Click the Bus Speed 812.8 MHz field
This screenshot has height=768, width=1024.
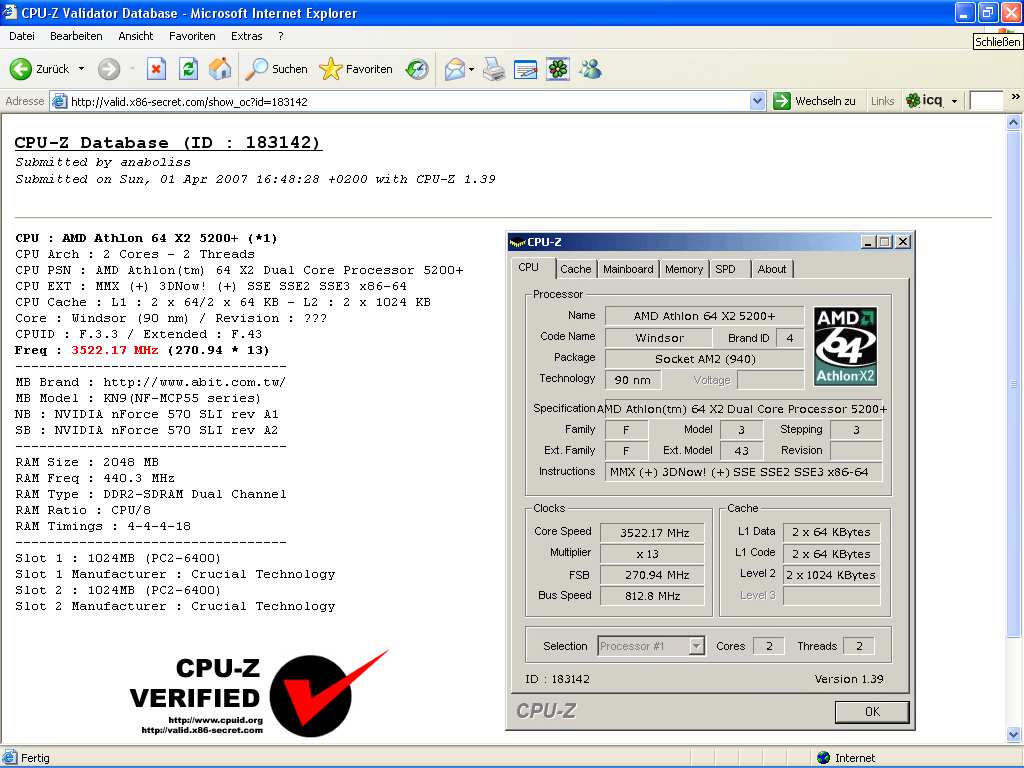pyautogui.click(x=652, y=596)
